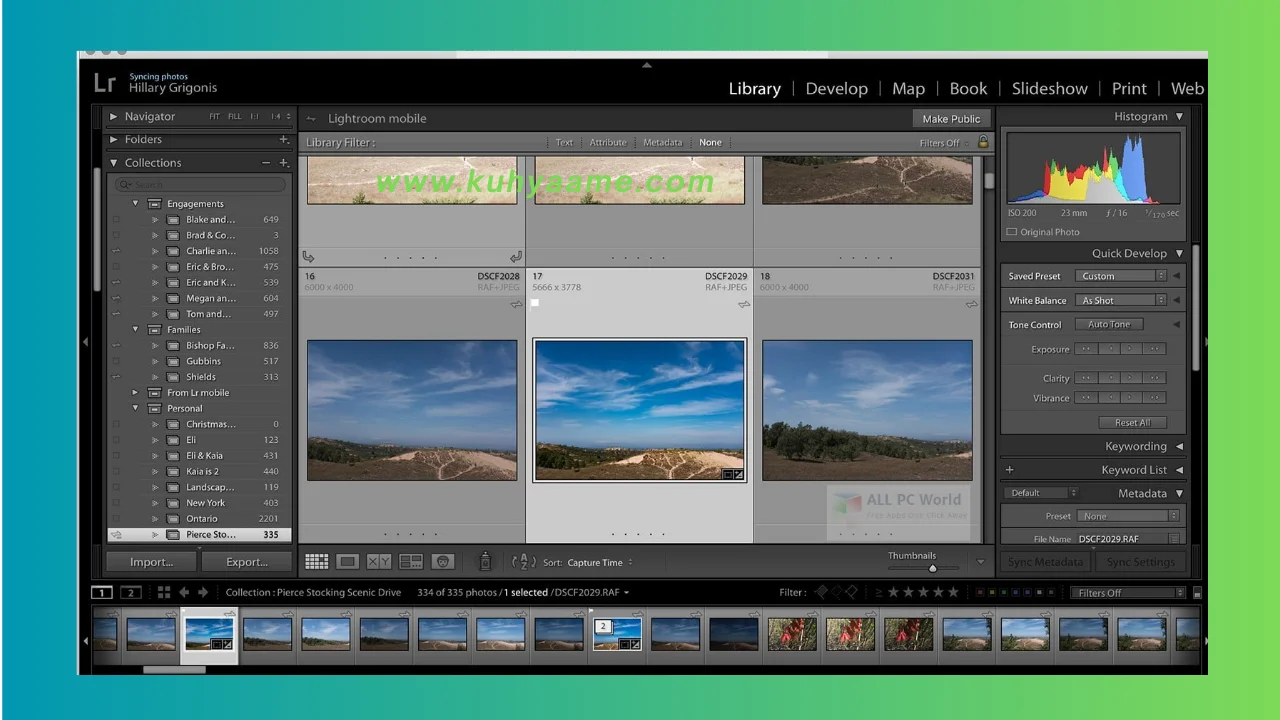The image size is (1280, 720).
Task: Click the Reset All button
Action: pyautogui.click(x=1132, y=423)
